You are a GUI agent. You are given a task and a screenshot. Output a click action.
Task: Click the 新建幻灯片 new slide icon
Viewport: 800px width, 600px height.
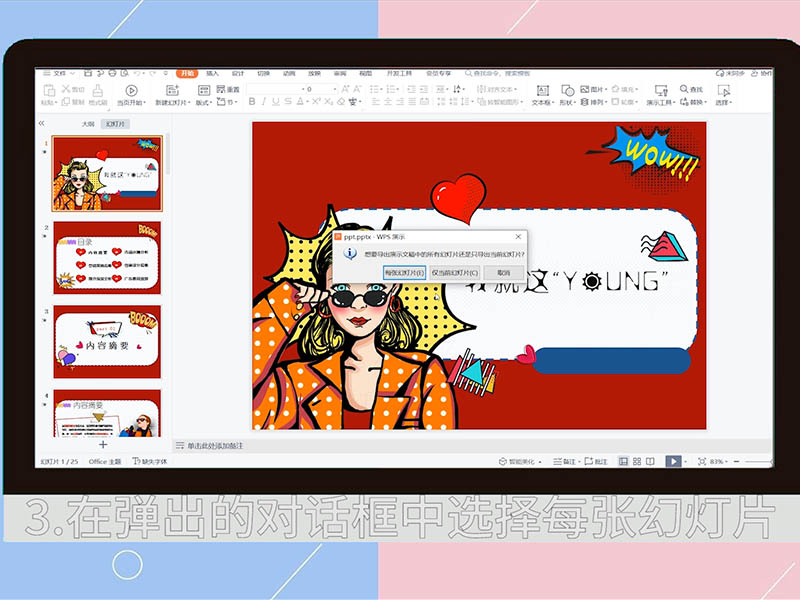pyautogui.click(x=172, y=91)
